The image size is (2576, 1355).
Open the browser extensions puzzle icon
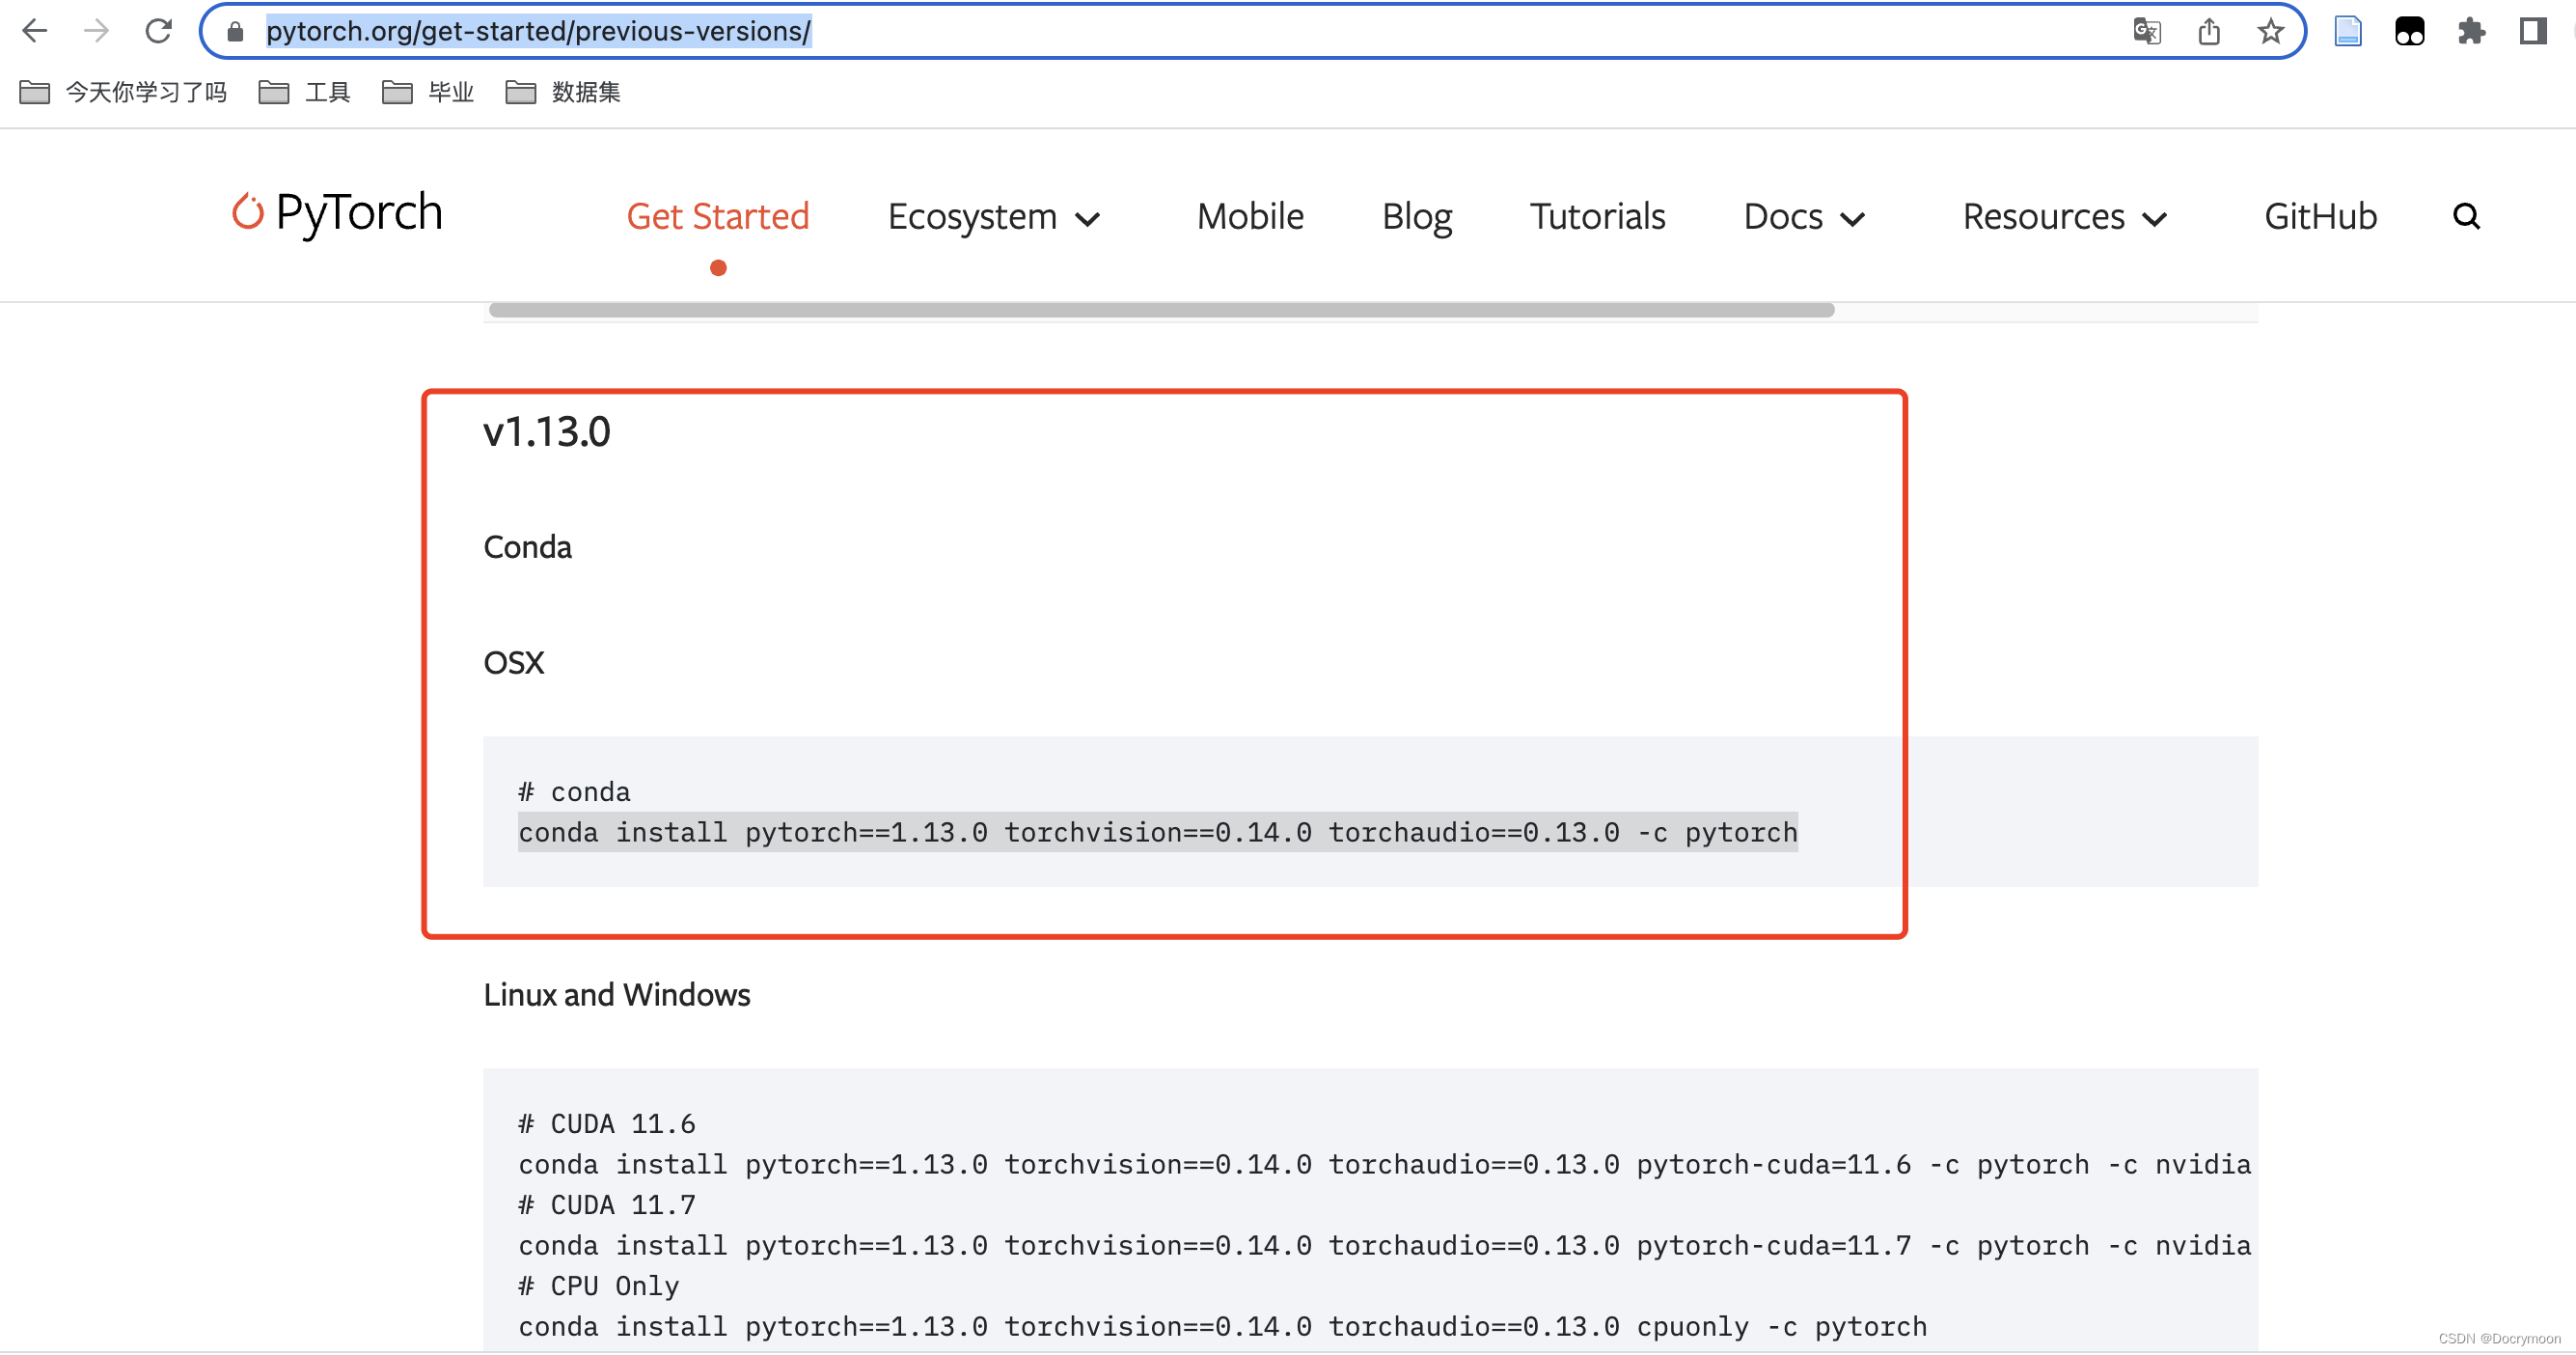[2471, 31]
